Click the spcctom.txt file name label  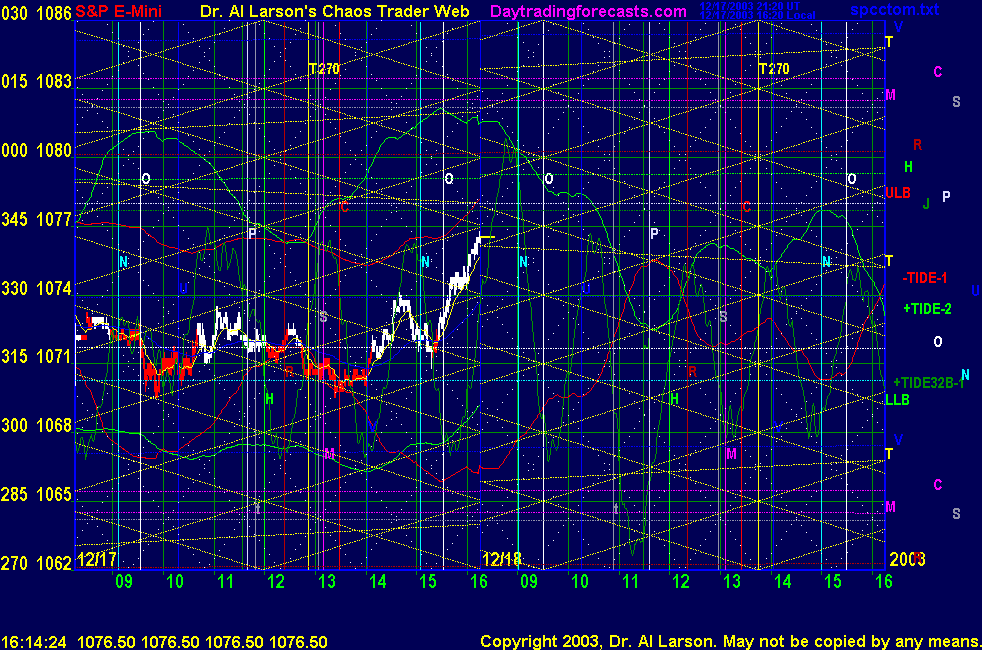tap(894, 9)
